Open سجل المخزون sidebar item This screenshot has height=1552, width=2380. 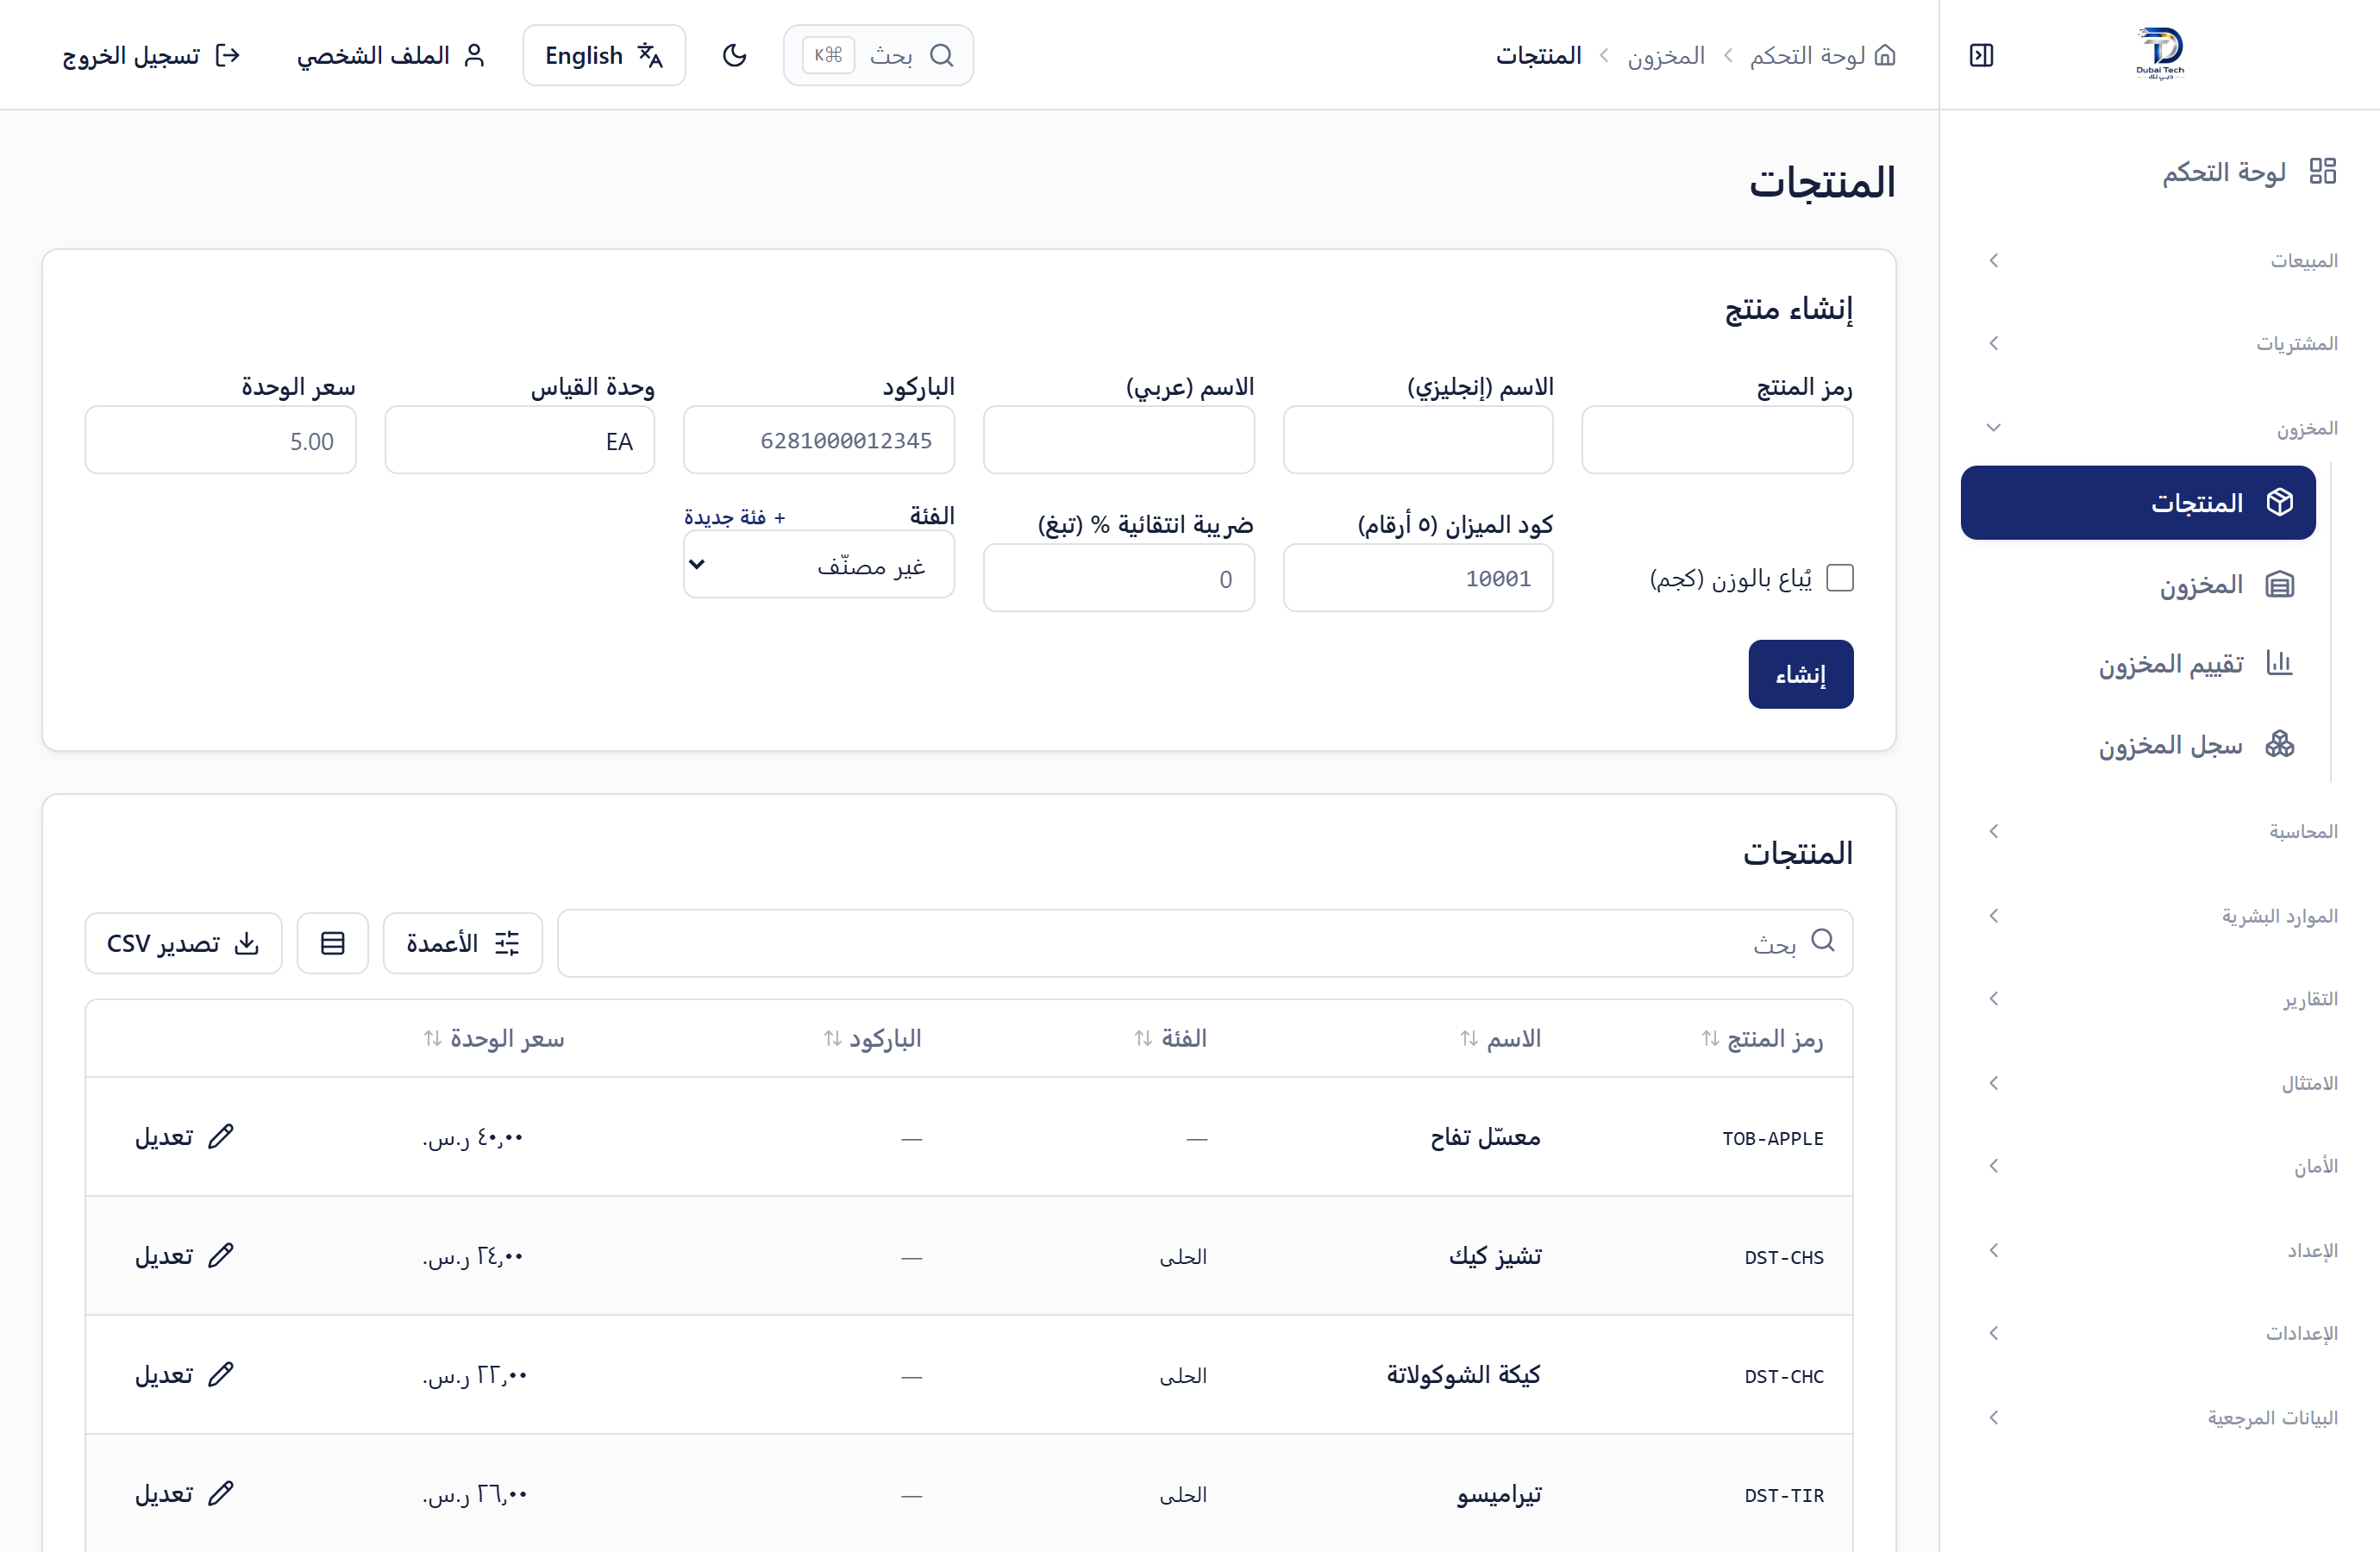point(2138,745)
